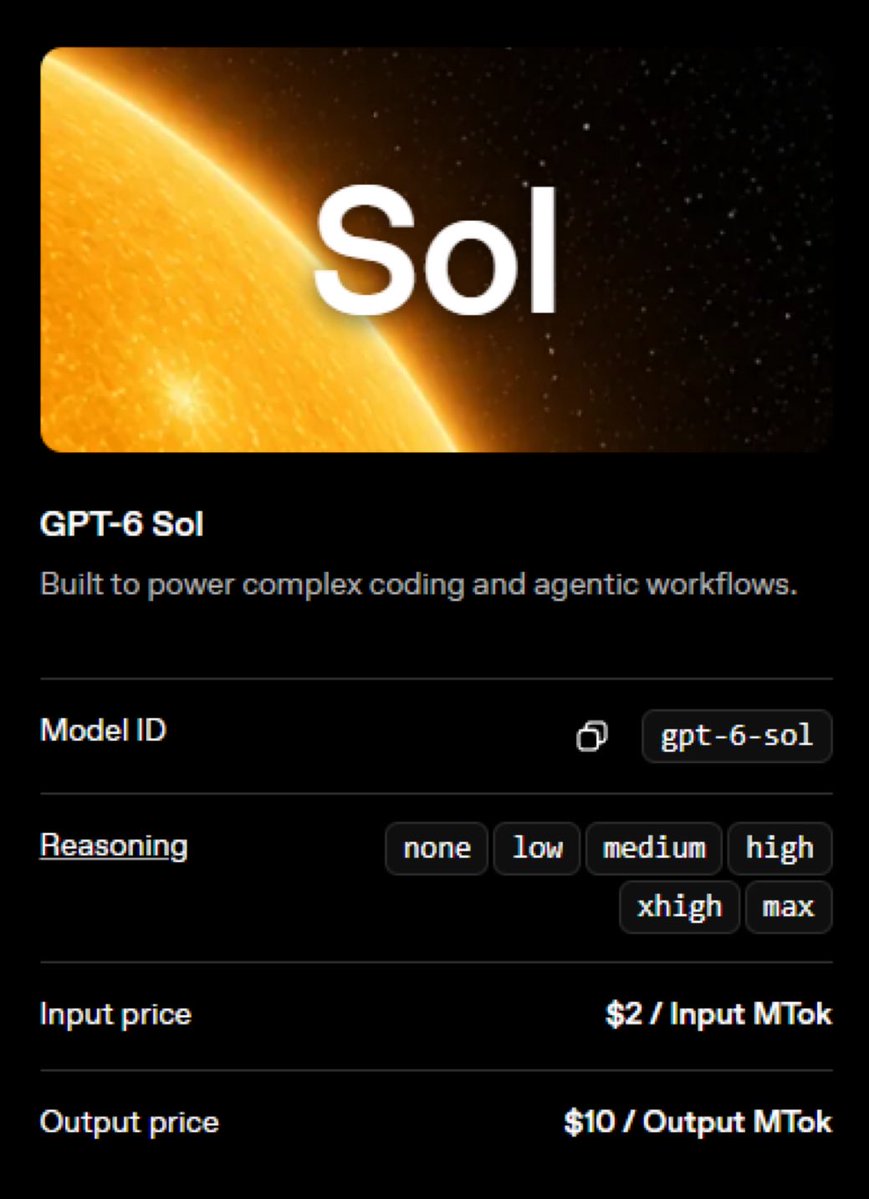The height and width of the screenshot is (1199, 869).
Task: Click the '$10 / Output MTok' value
Action: click(698, 1123)
